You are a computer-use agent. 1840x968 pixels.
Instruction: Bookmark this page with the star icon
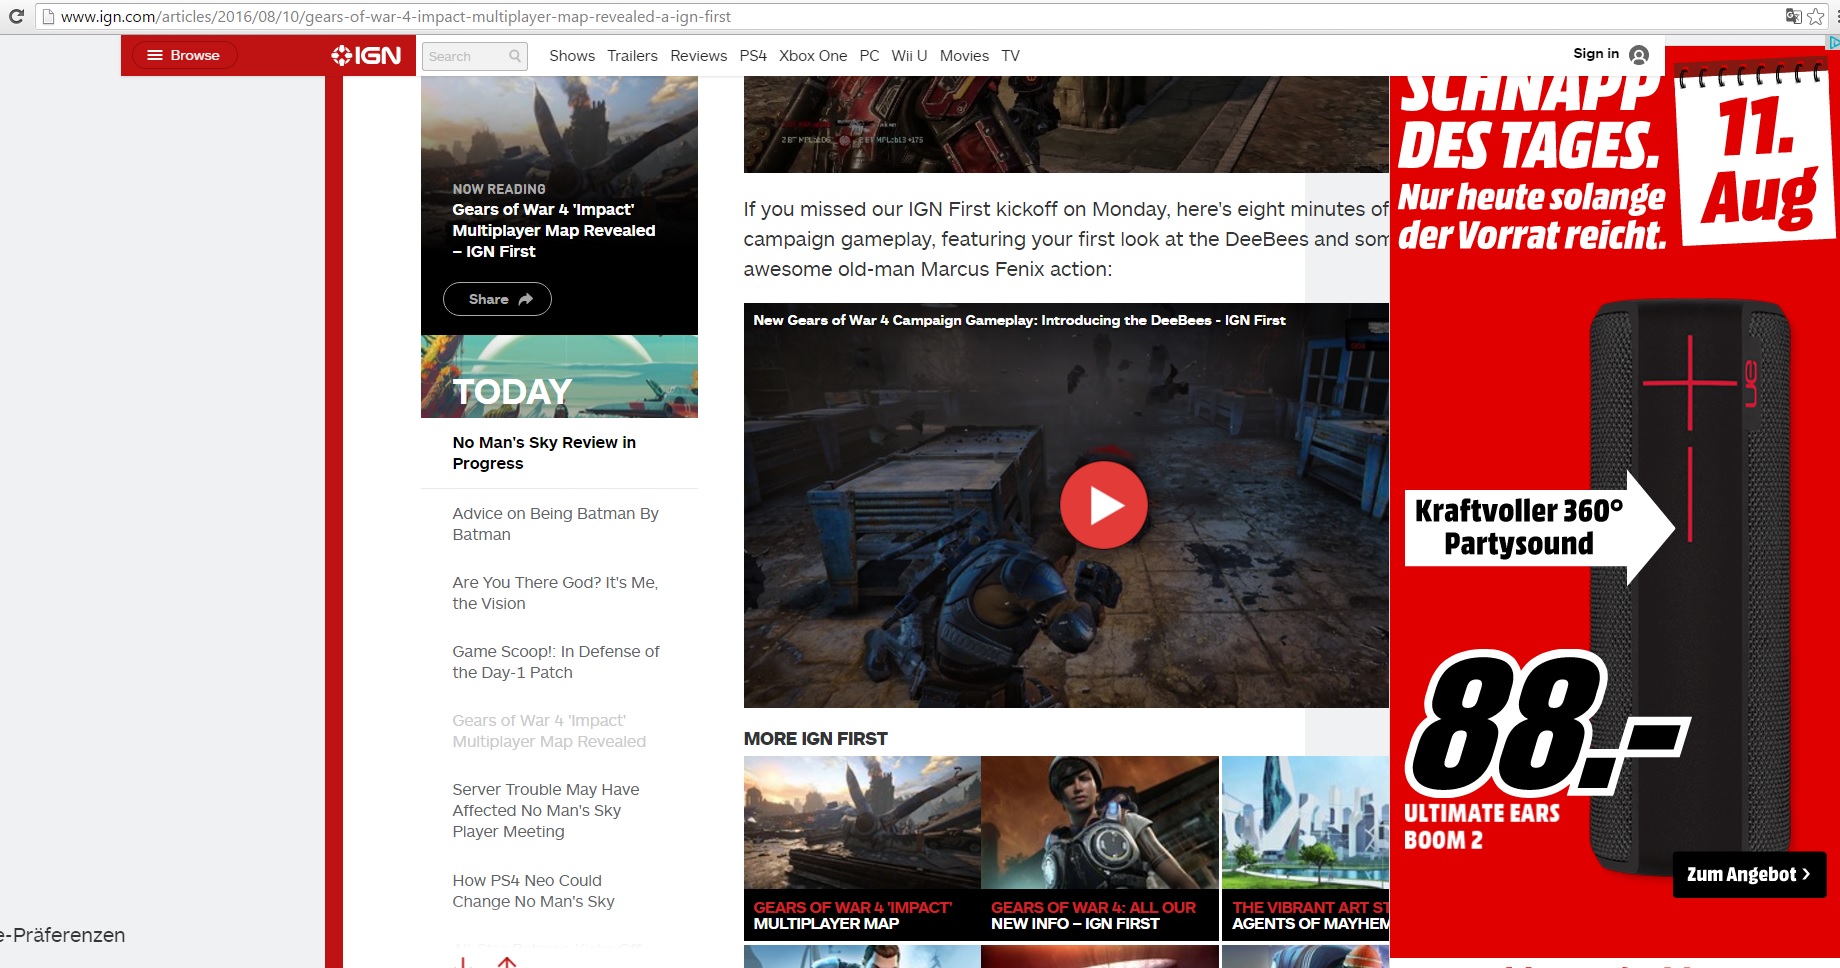point(1816,16)
